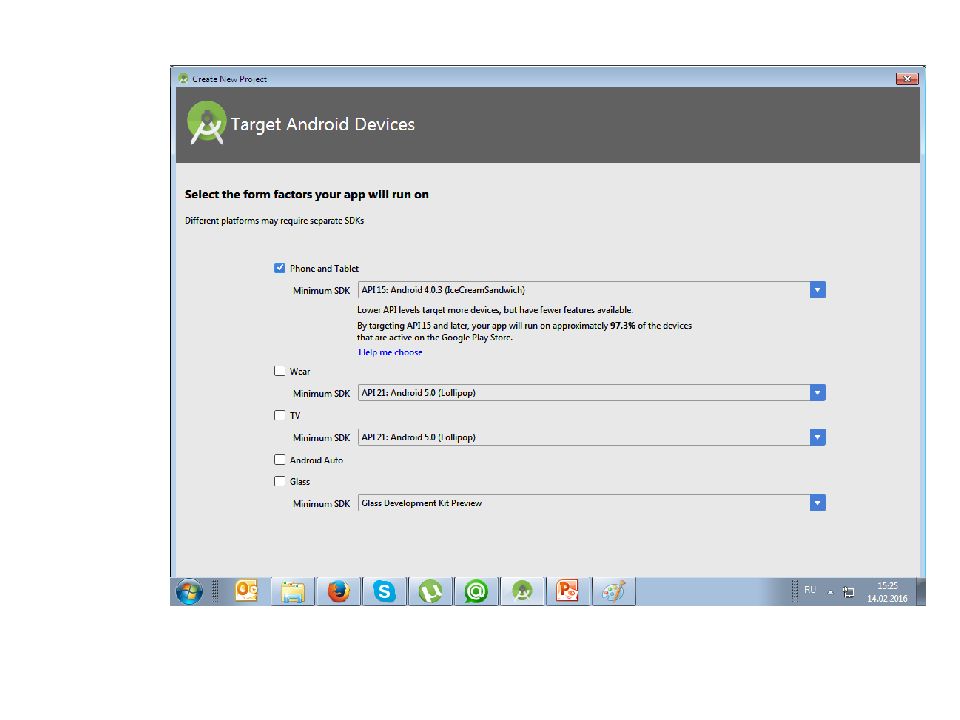Click Lower API levels target more devices text
The image size is (960, 720).
[495, 310]
